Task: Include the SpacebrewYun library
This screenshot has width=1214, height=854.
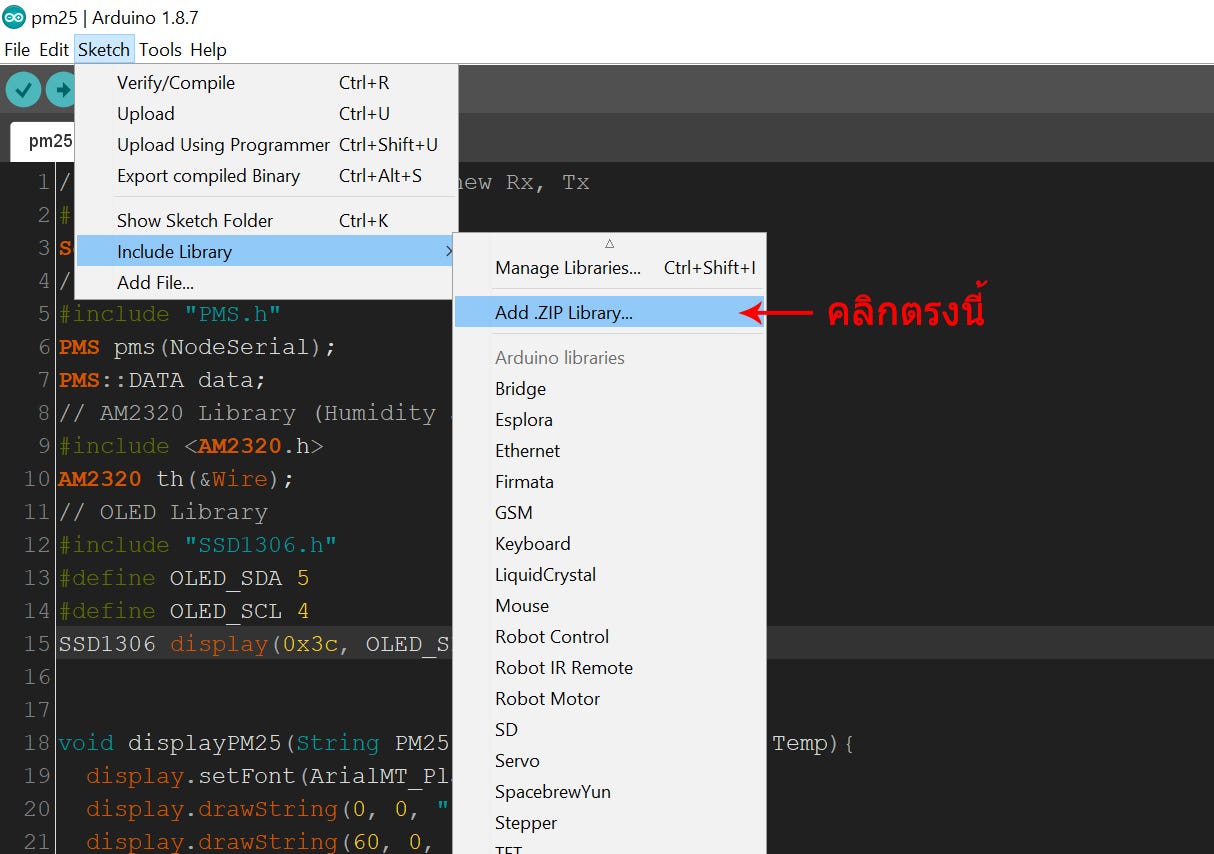Action: pyautogui.click(x=610, y=792)
